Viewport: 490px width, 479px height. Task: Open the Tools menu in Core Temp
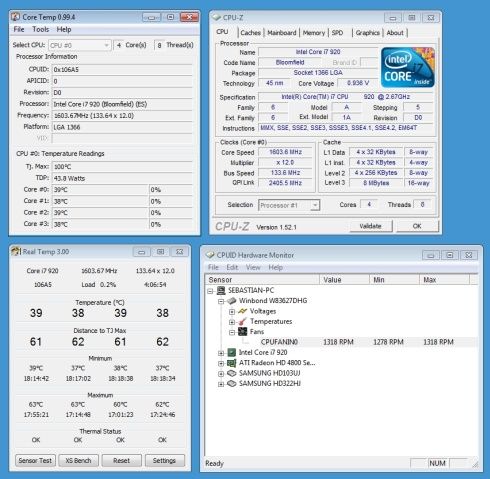click(41, 29)
